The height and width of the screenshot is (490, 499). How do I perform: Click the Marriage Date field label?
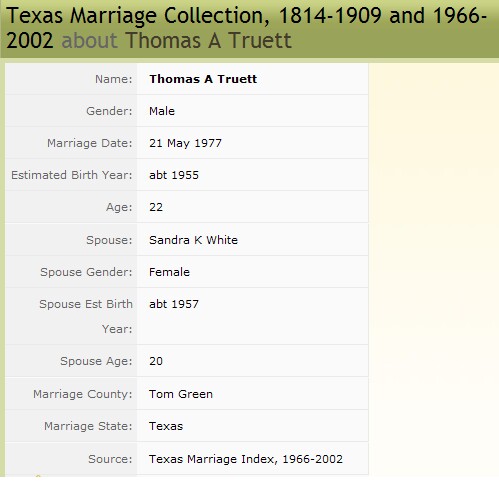pos(90,143)
